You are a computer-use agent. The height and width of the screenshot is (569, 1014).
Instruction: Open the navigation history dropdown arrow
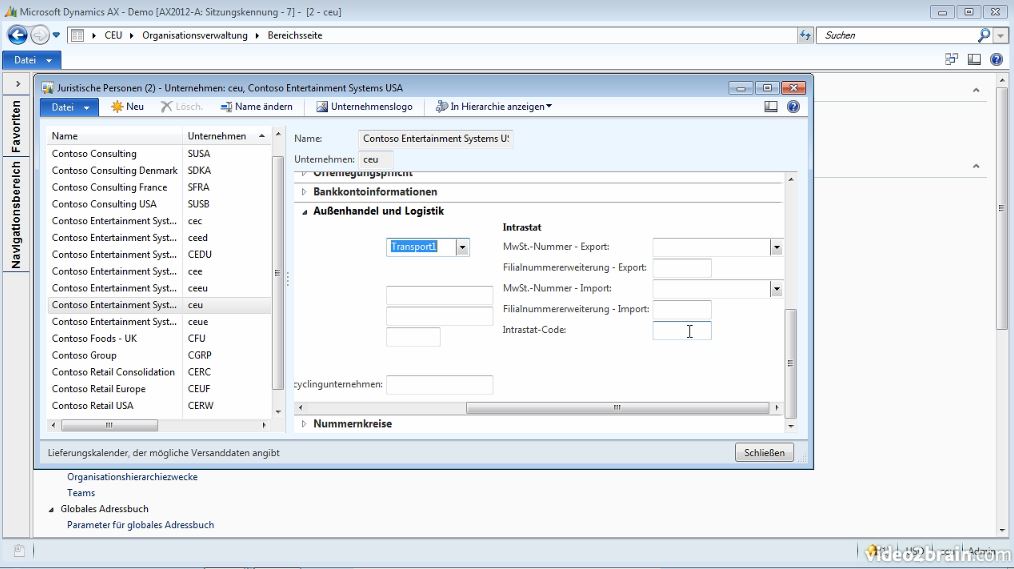pos(56,35)
